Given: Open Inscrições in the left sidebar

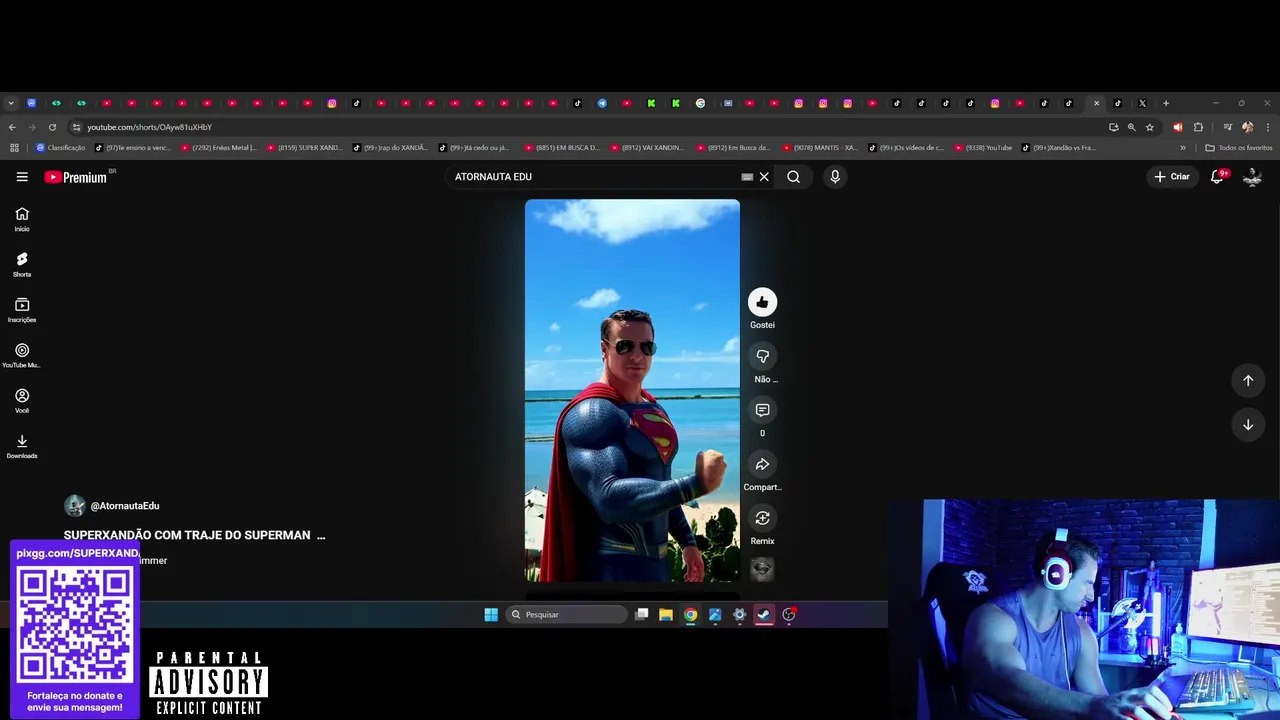Looking at the screenshot, I should point(22,310).
